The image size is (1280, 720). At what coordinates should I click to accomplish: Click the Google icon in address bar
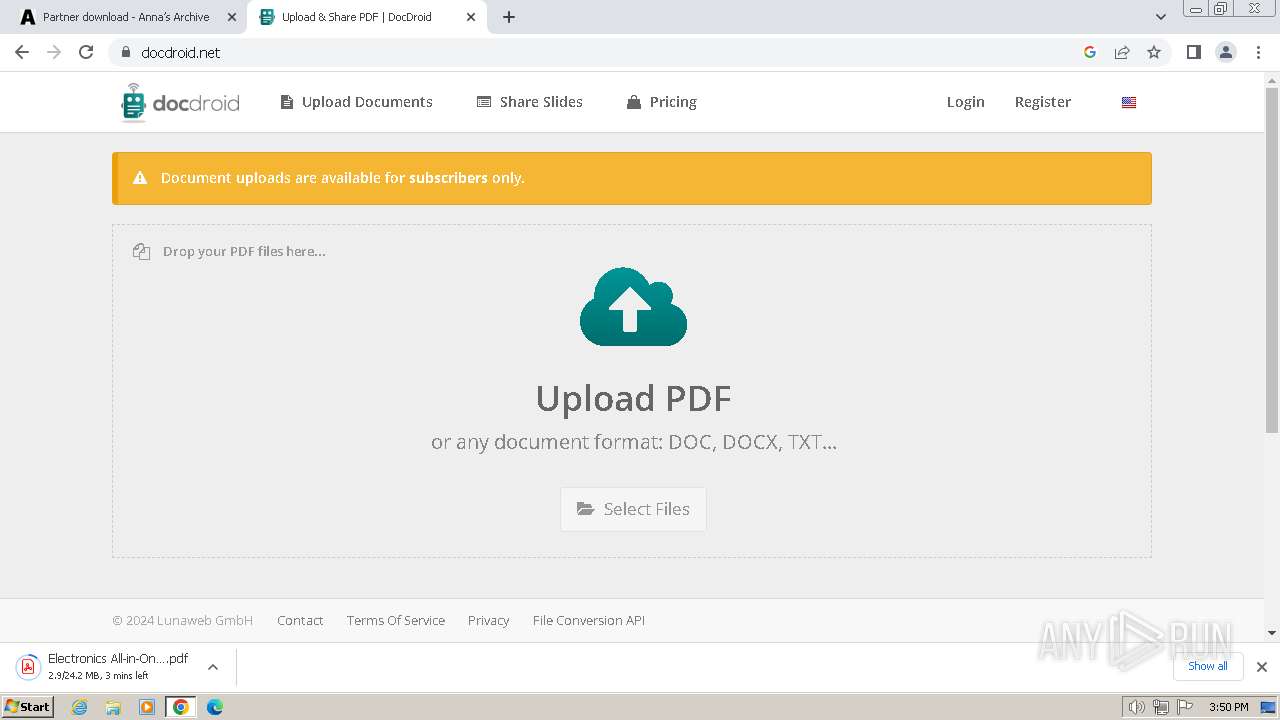(x=1090, y=52)
